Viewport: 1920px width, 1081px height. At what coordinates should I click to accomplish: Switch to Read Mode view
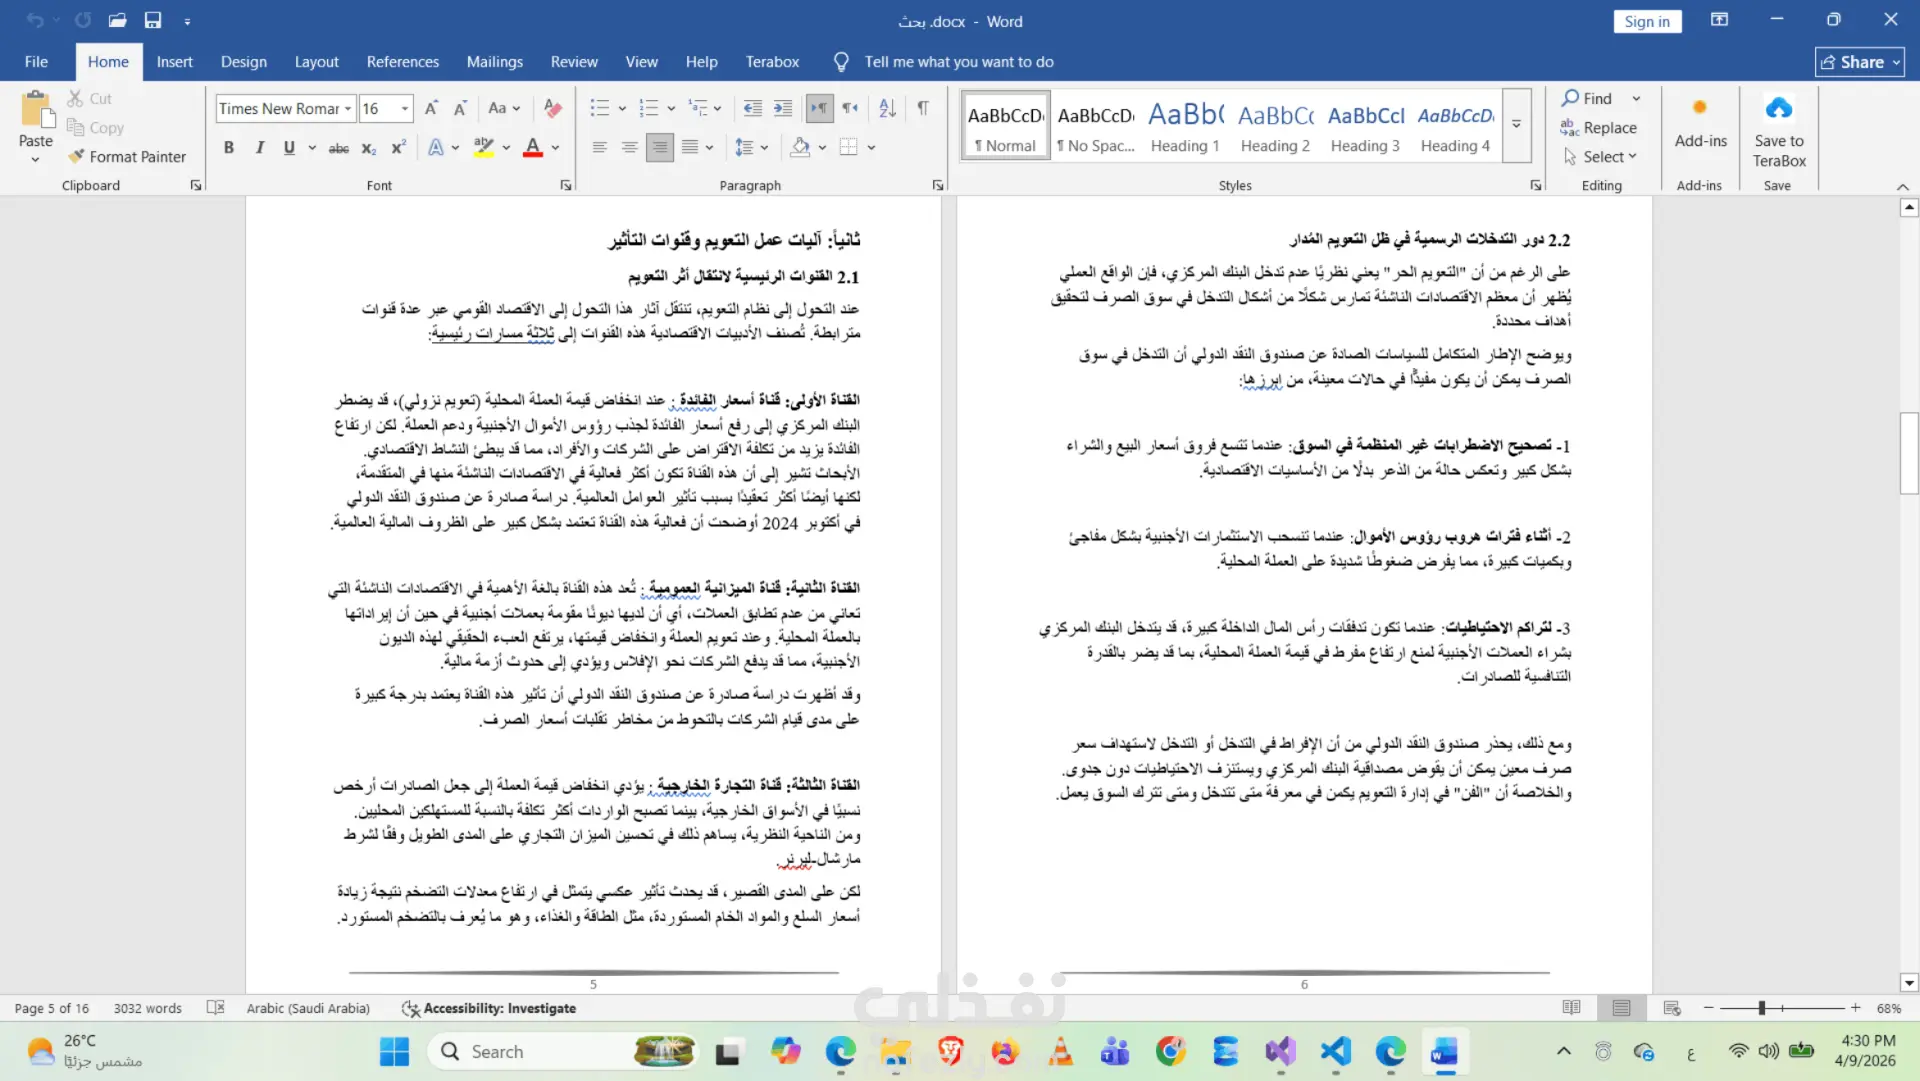(x=1571, y=1008)
